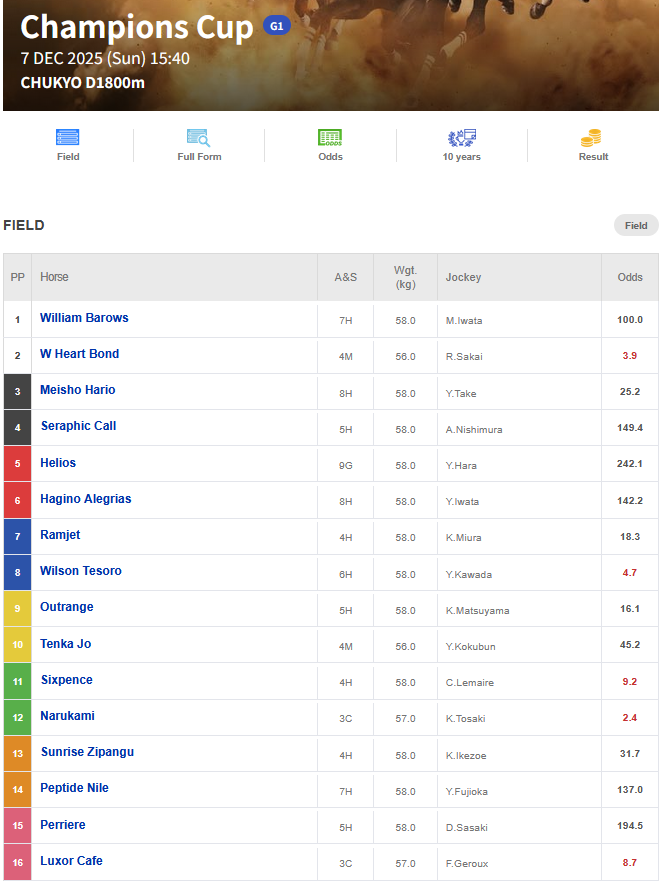This screenshot has width=663, height=887.
Task: Click Sixpence's odds value 9.2
Action: [x=630, y=682]
